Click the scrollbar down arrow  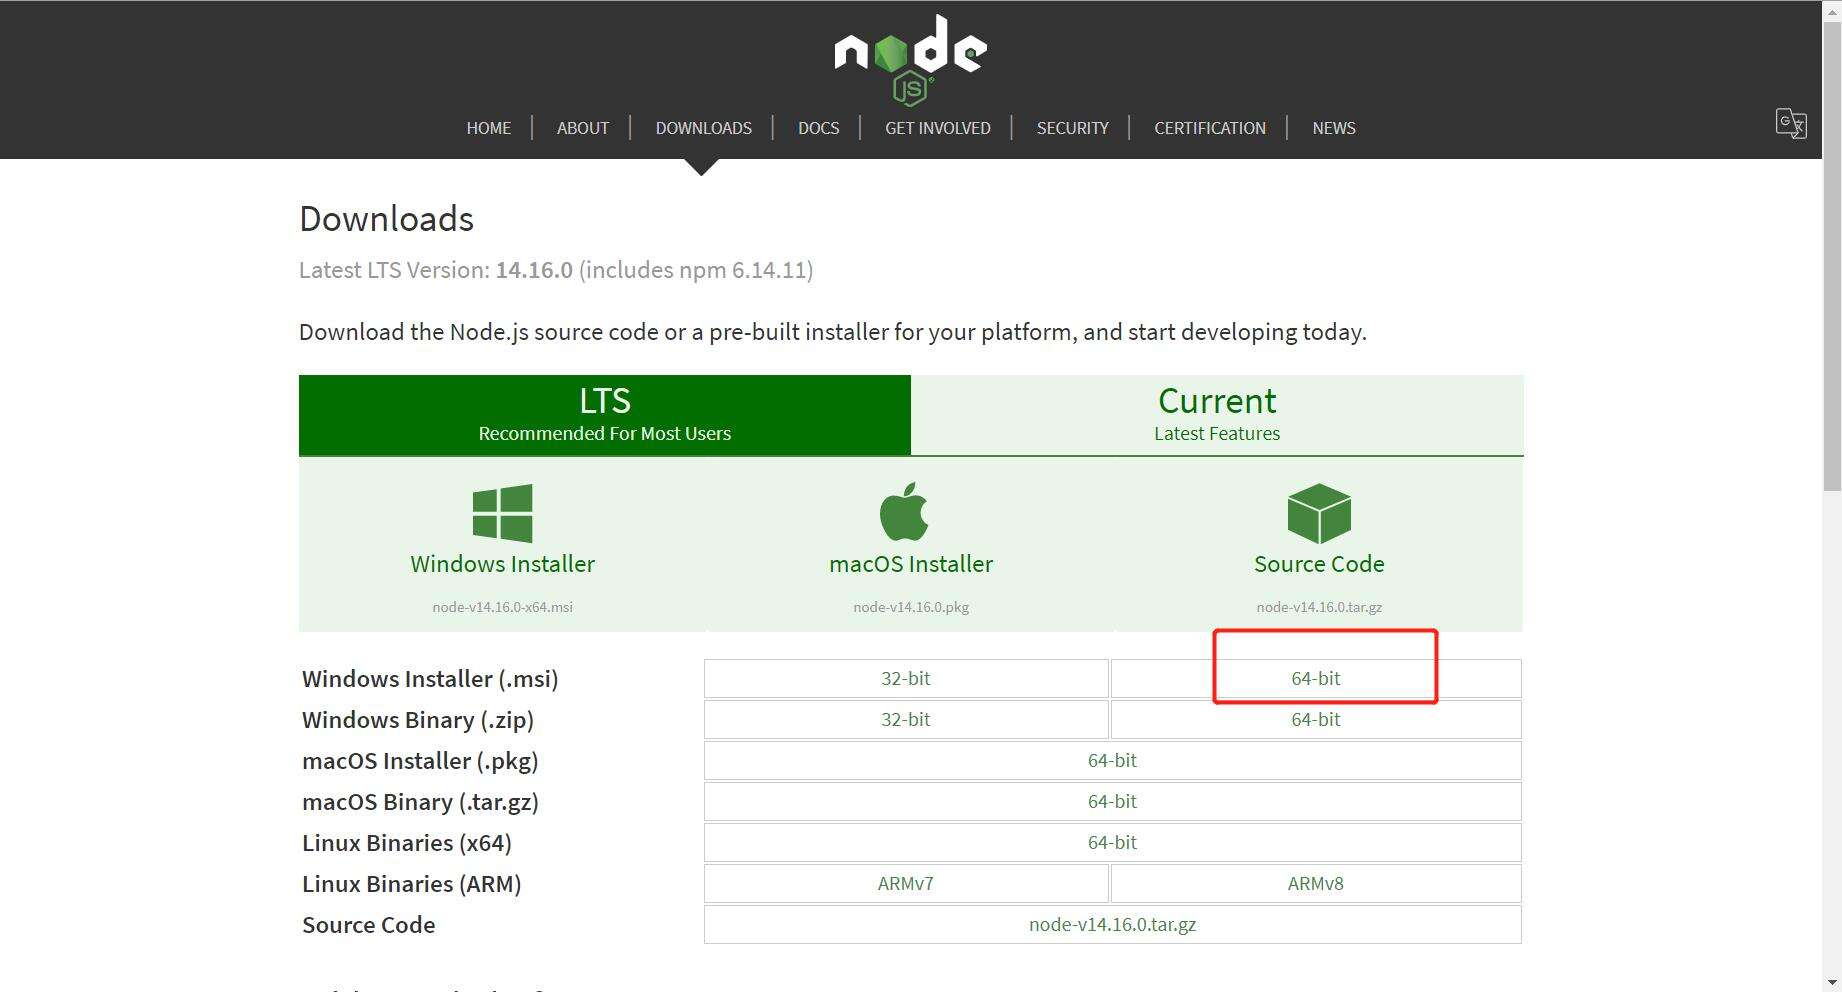coord(1832,982)
